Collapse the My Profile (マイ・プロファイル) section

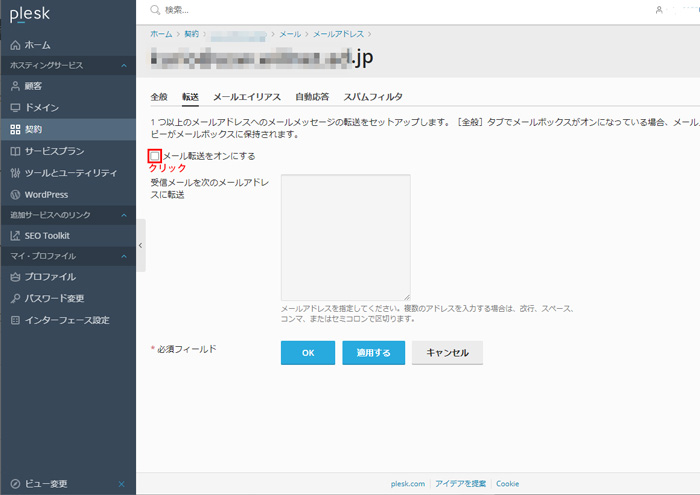coord(123,257)
